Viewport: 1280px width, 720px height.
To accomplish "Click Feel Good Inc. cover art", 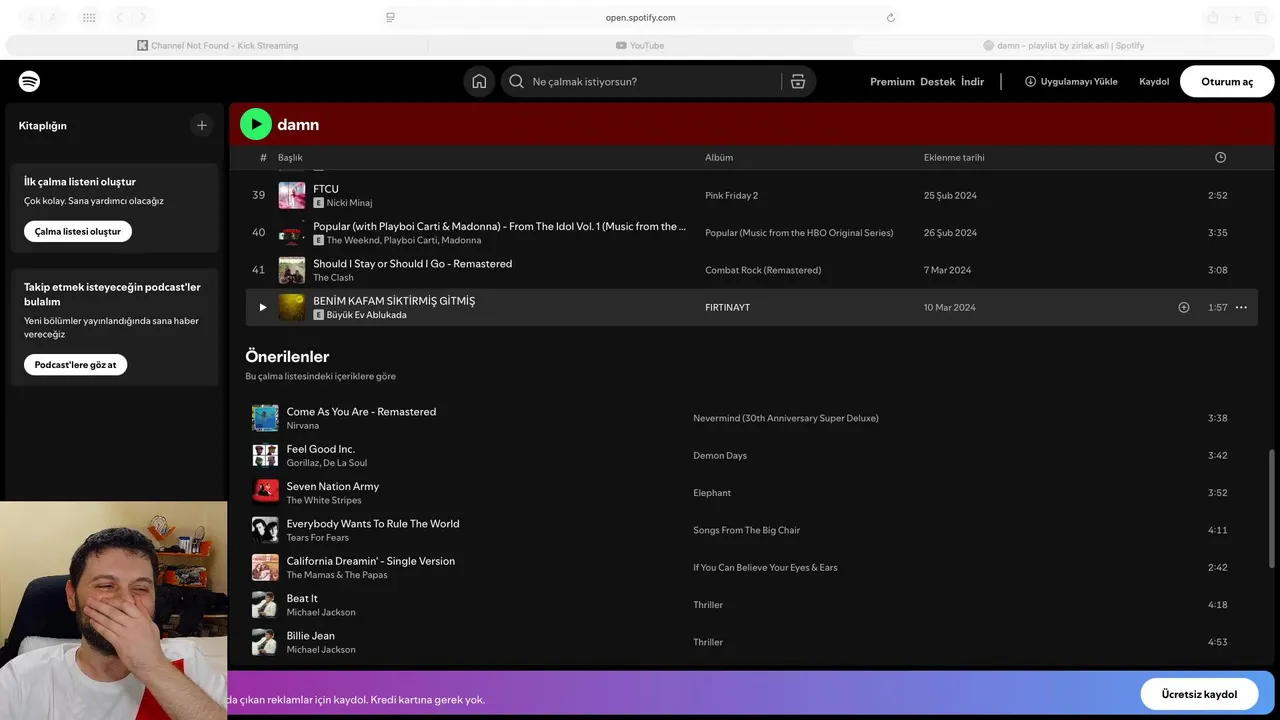I will [x=265, y=455].
